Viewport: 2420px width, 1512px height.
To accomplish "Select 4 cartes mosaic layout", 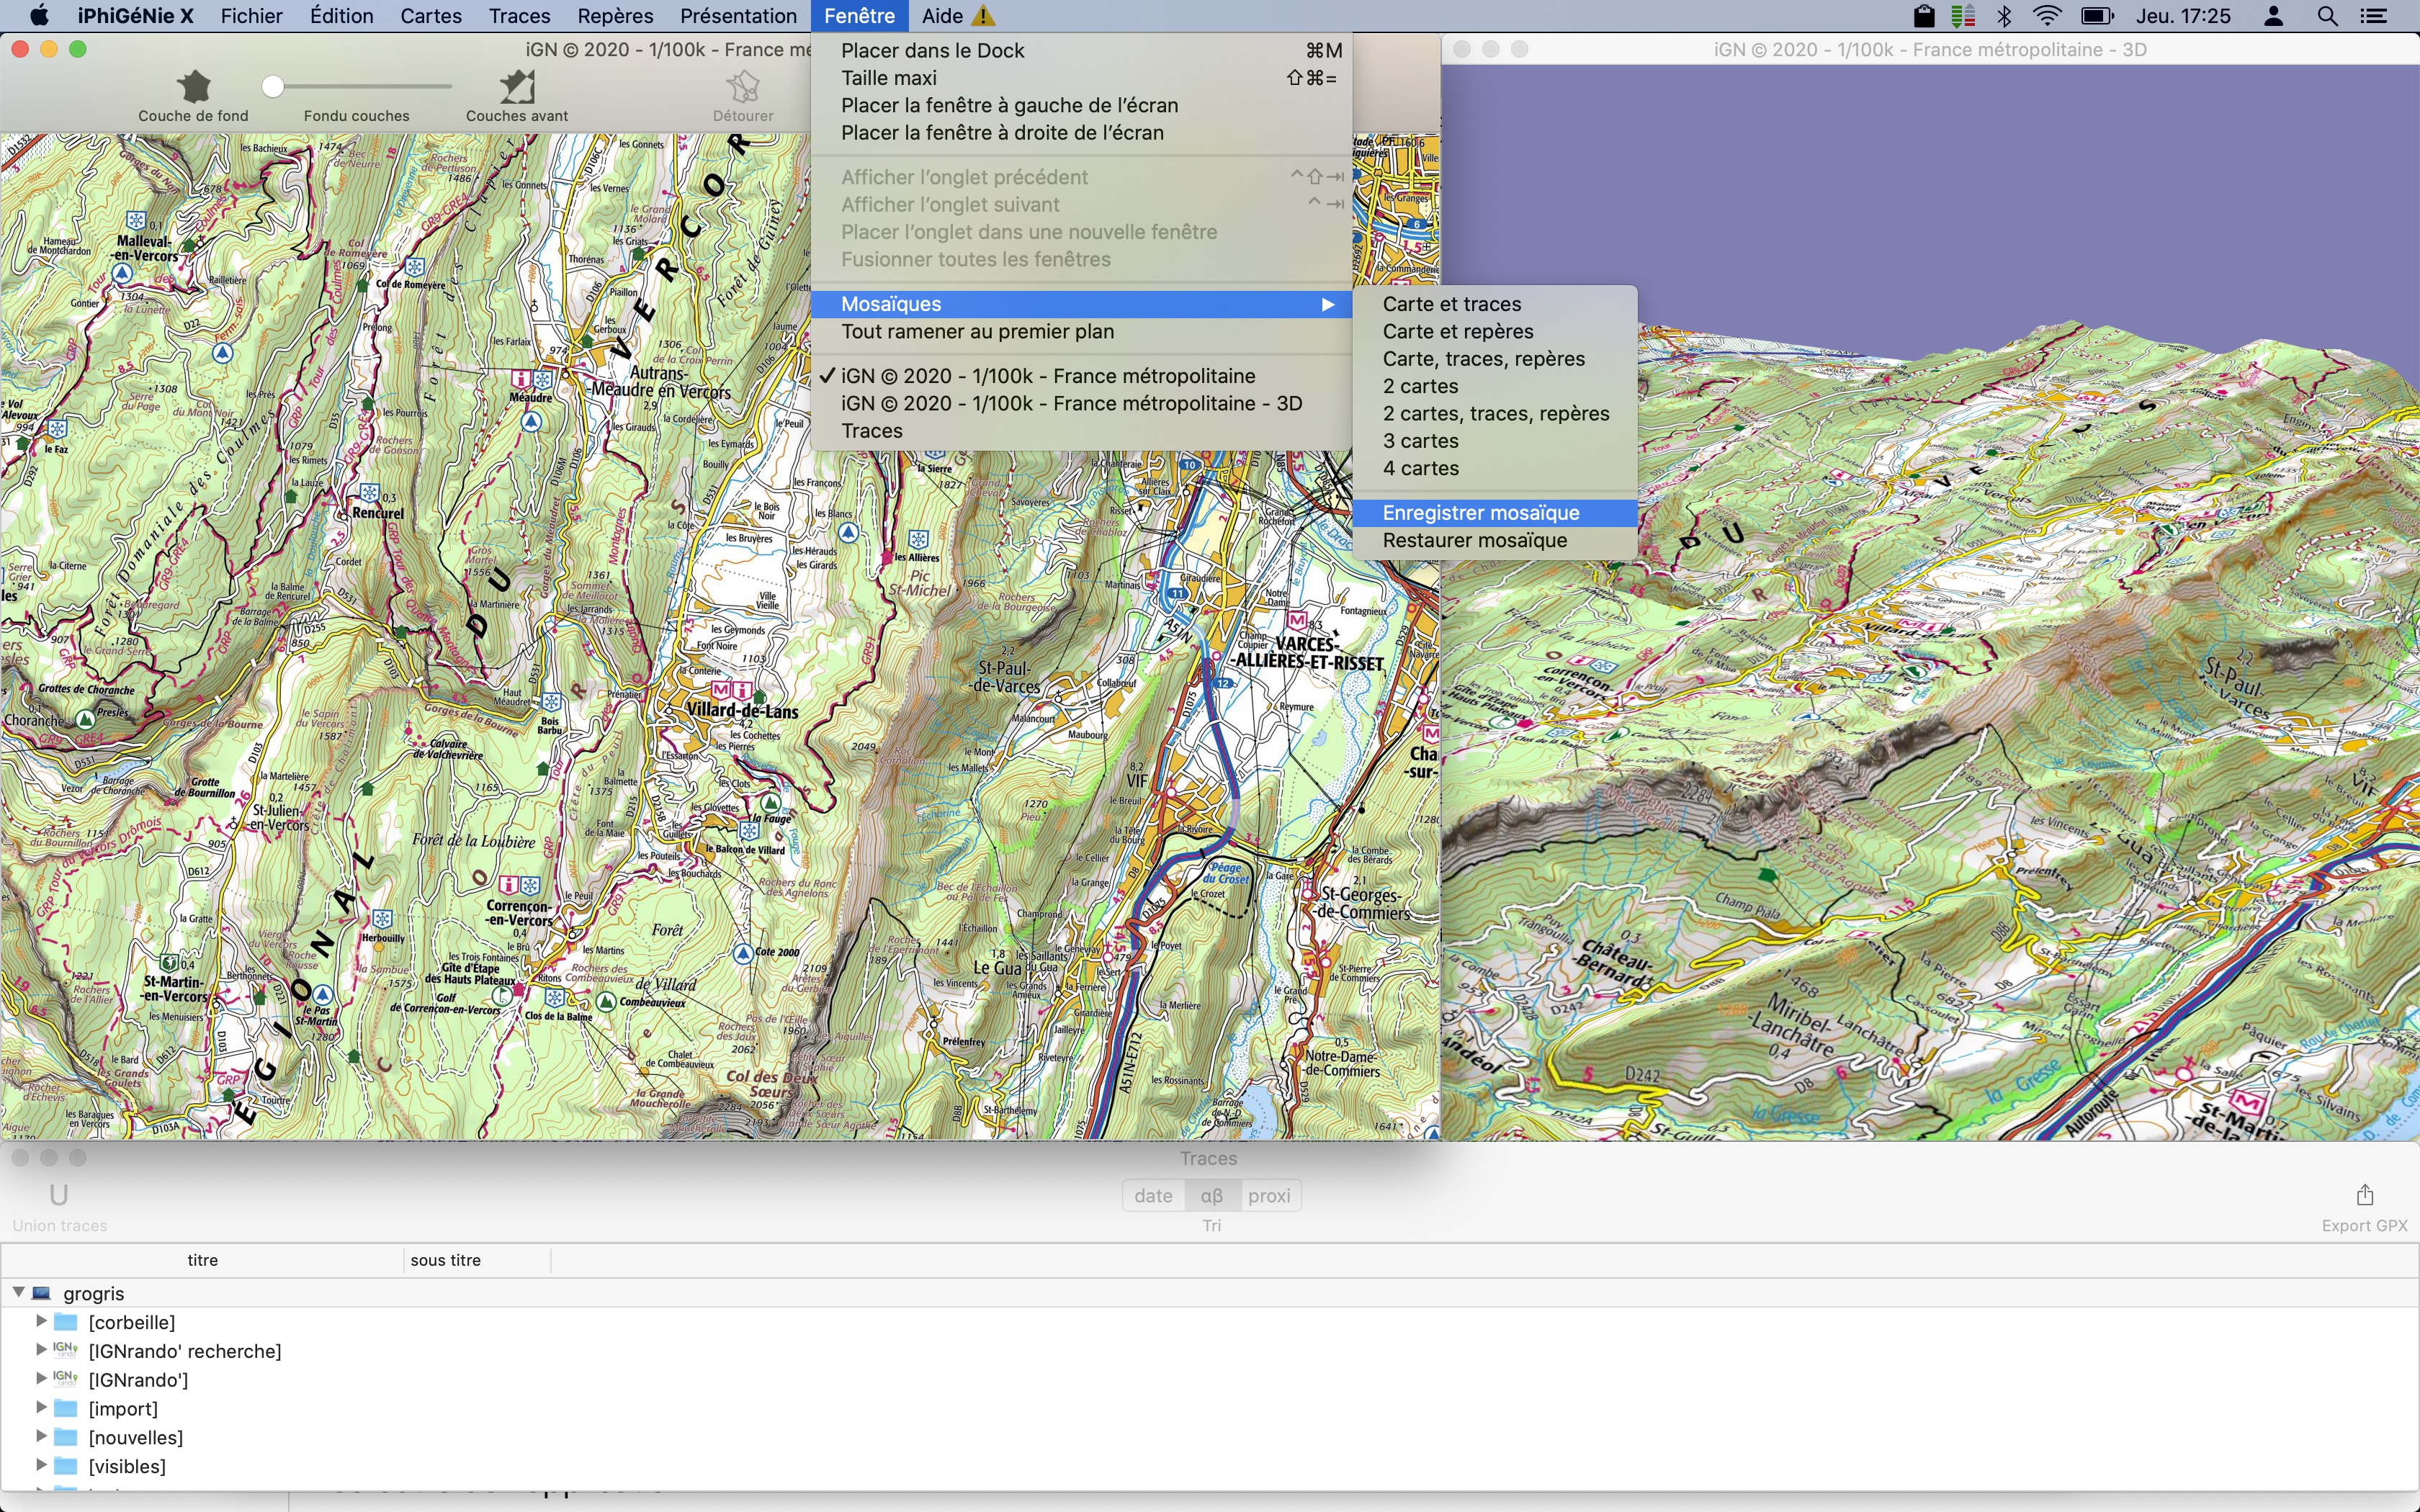I will tap(1495, 469).
